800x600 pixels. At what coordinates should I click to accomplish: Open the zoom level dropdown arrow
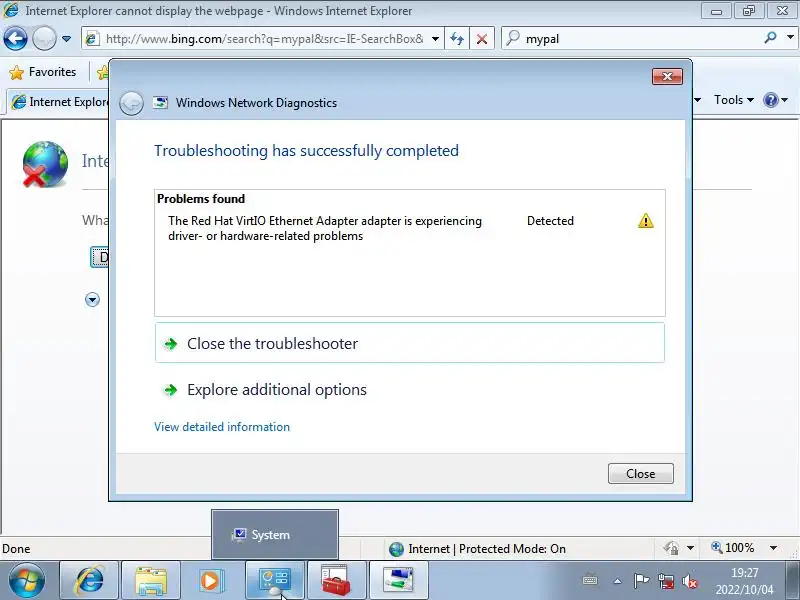773,548
